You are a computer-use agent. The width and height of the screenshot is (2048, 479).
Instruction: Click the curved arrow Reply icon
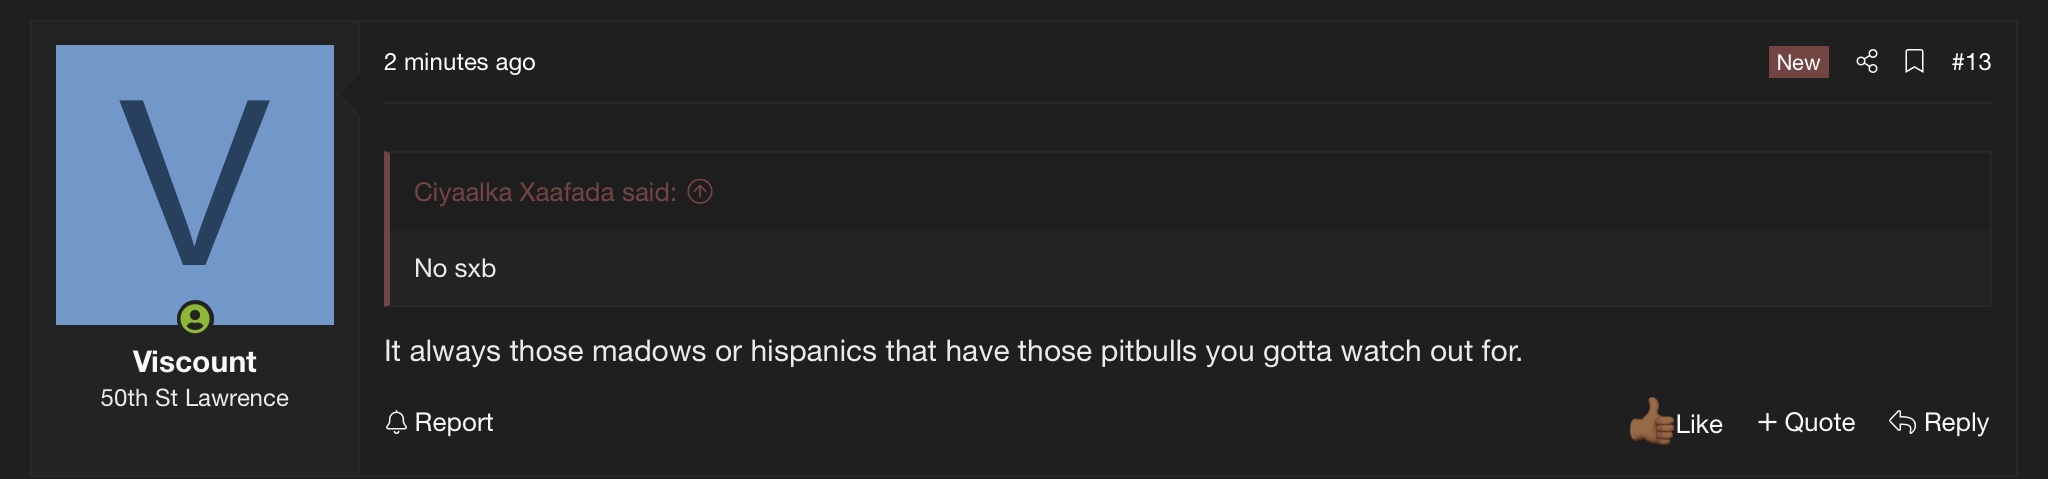pos(1901,422)
